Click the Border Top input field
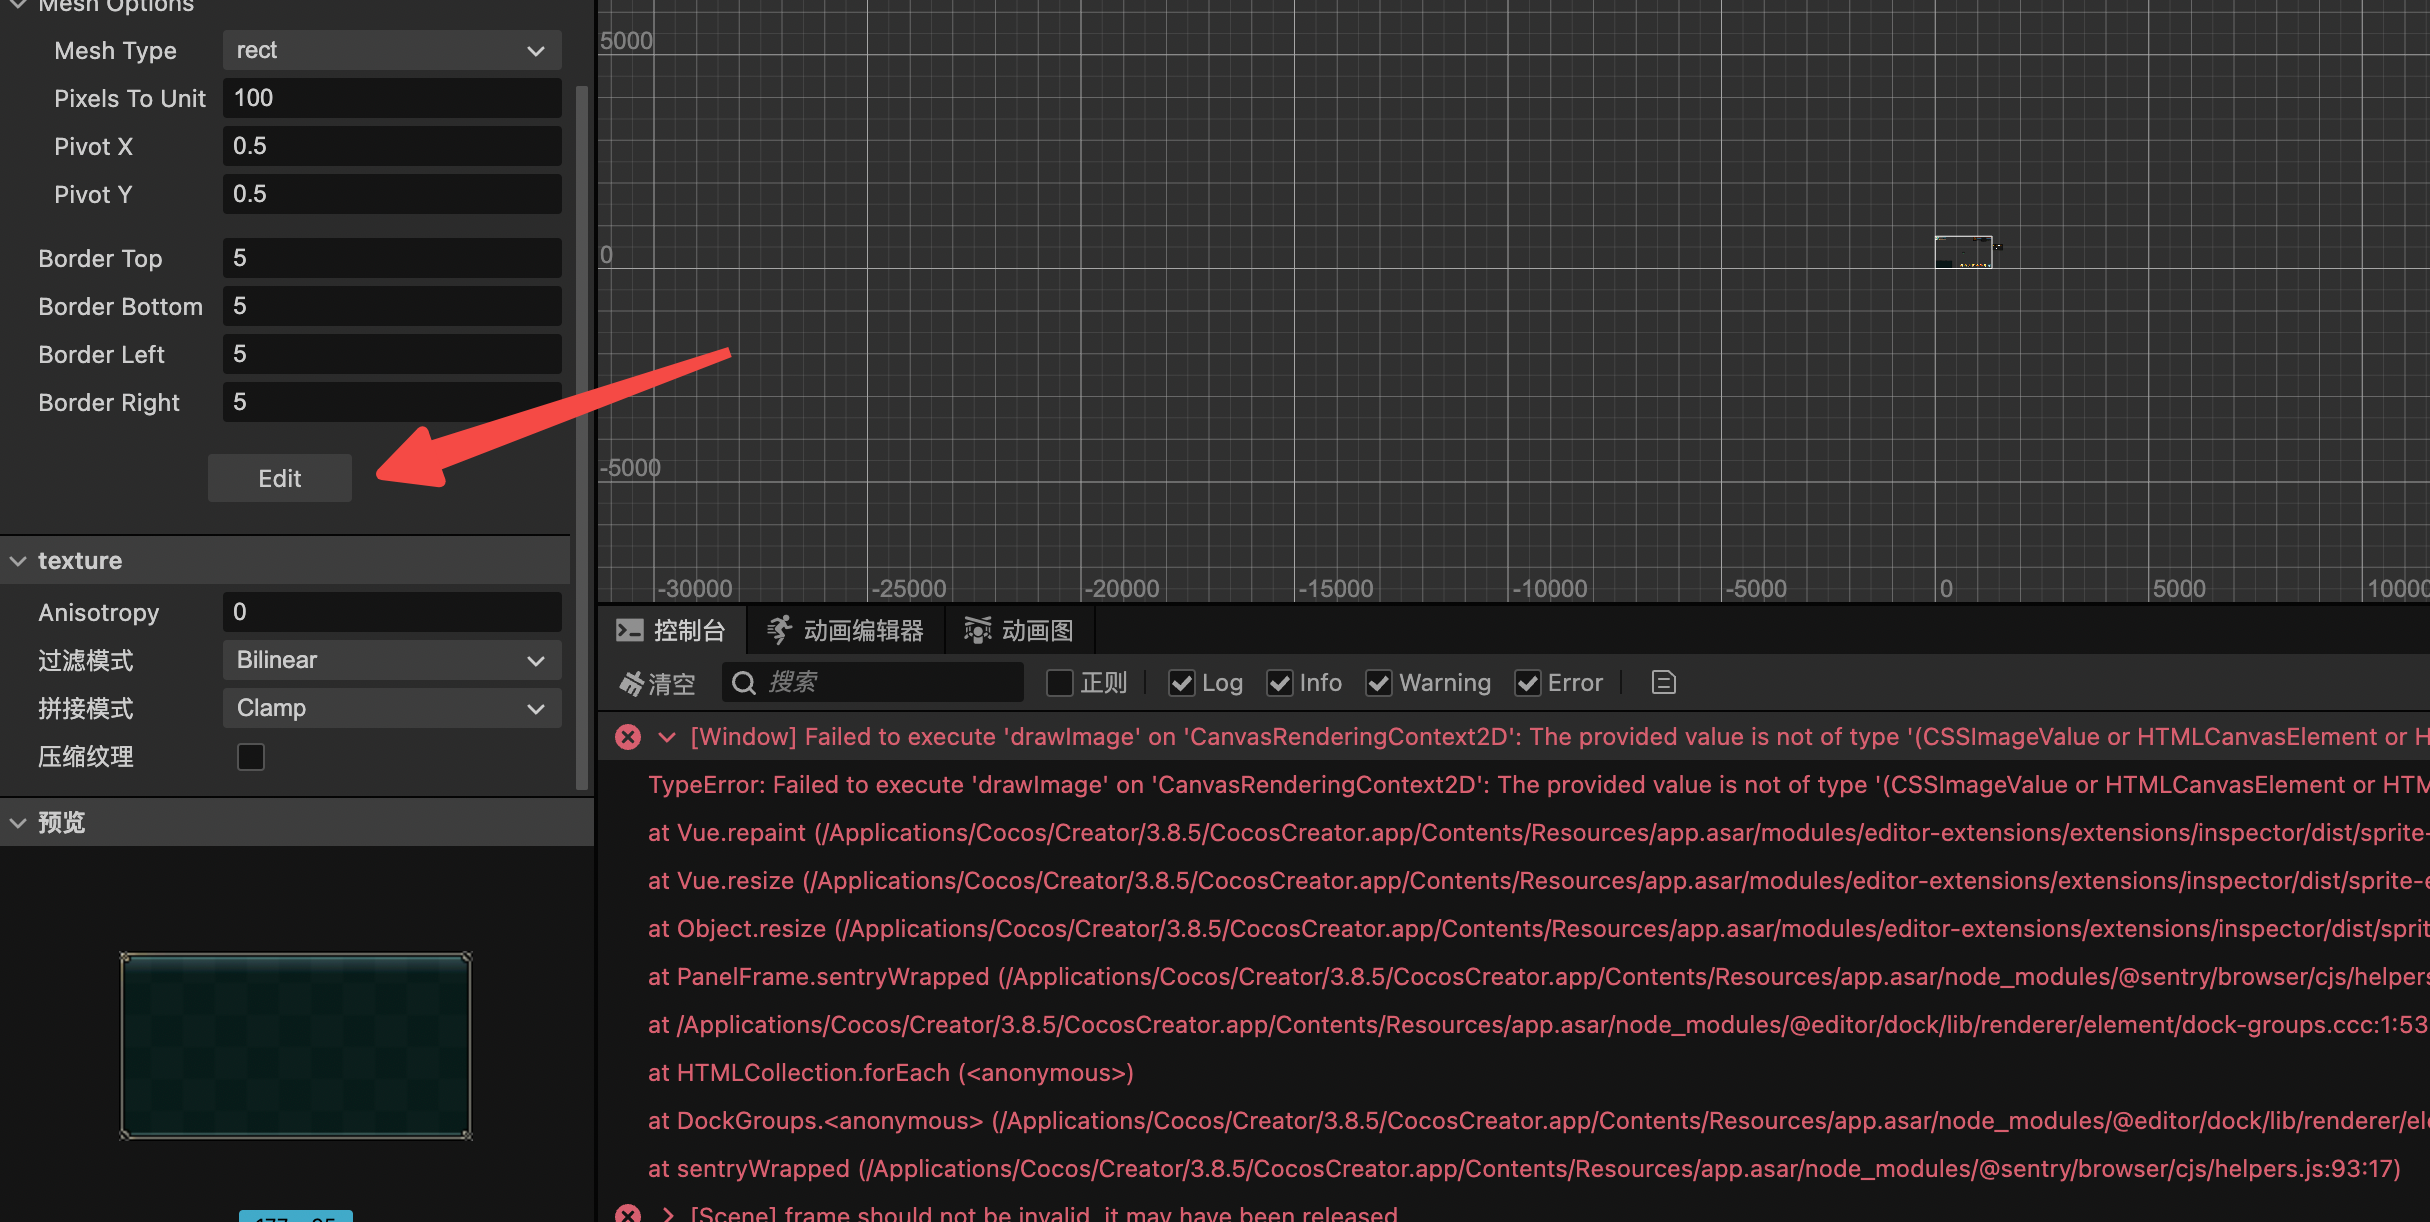The height and width of the screenshot is (1222, 2430). 391,258
